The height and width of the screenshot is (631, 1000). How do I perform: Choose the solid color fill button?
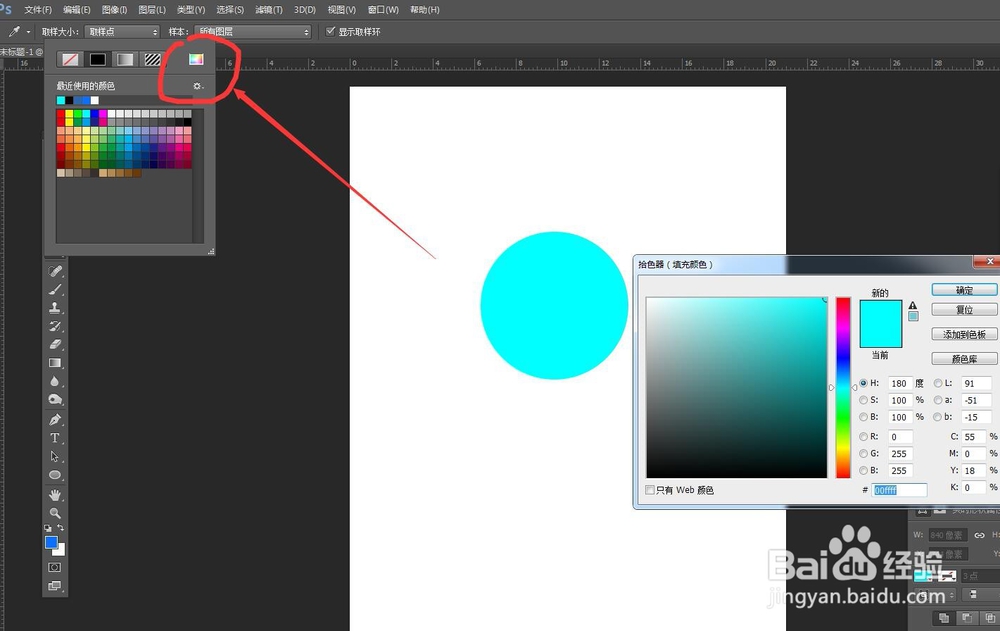click(x=98, y=59)
